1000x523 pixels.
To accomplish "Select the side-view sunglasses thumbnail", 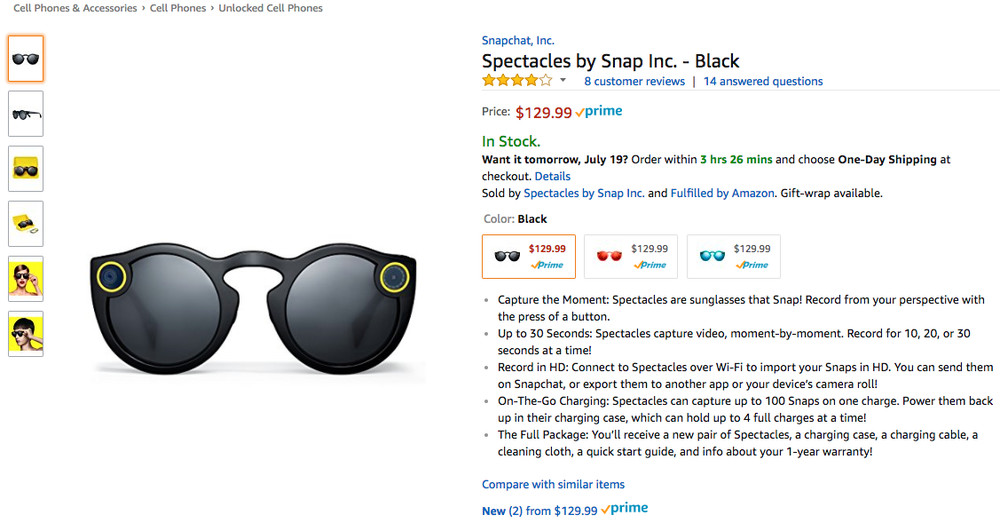I will click(x=25, y=114).
